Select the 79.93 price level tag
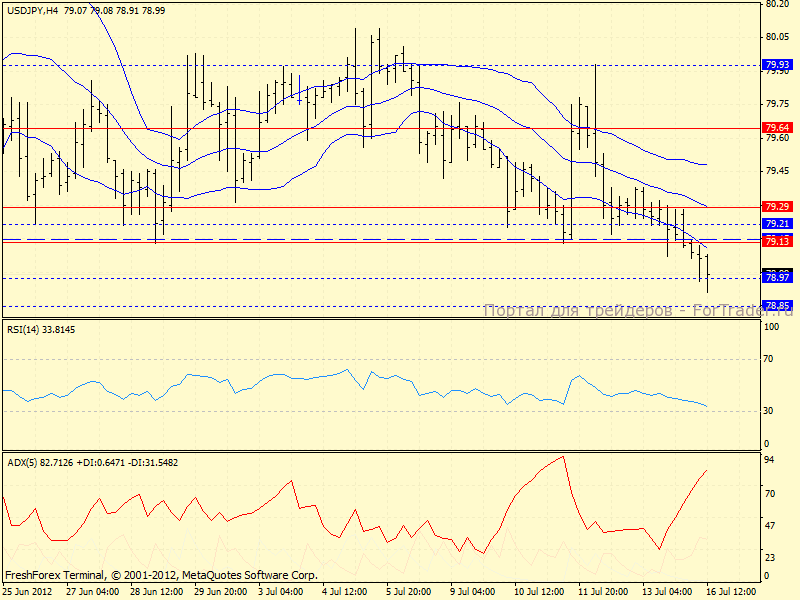 tap(777, 65)
